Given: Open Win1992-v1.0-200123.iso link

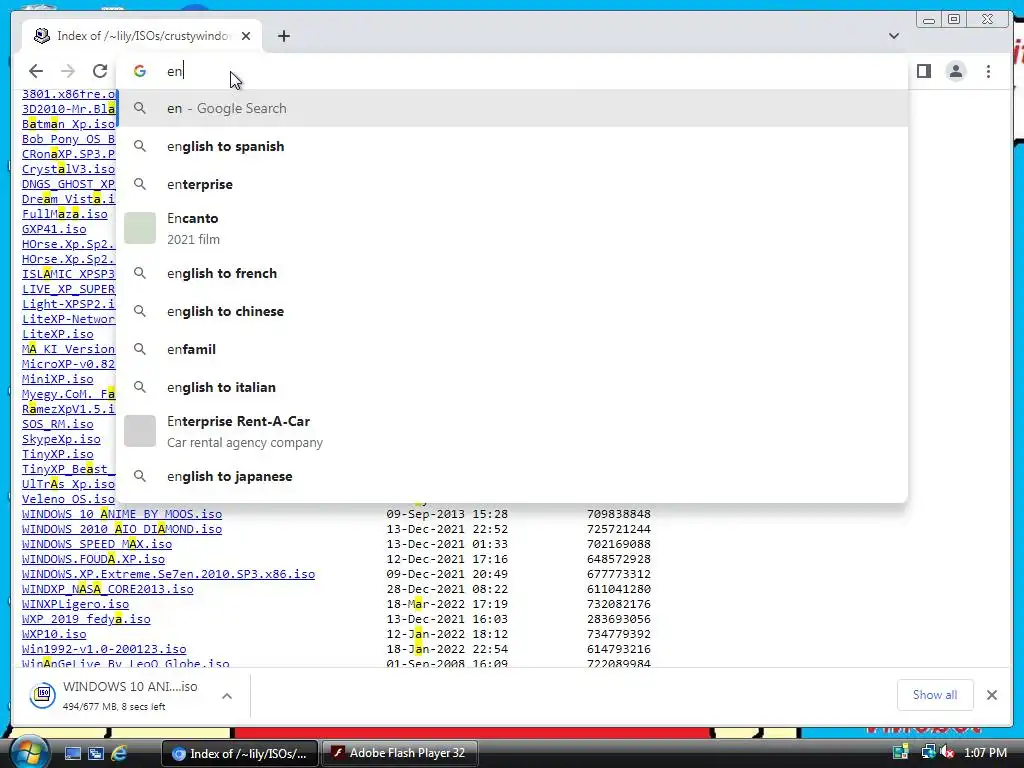Looking at the screenshot, I should [x=104, y=649].
